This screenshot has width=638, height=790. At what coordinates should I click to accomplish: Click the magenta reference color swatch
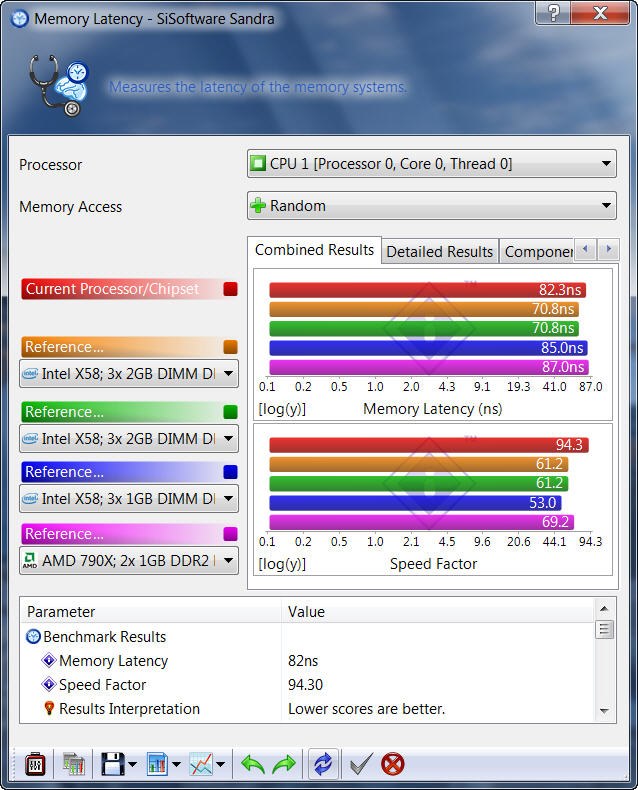tap(230, 534)
